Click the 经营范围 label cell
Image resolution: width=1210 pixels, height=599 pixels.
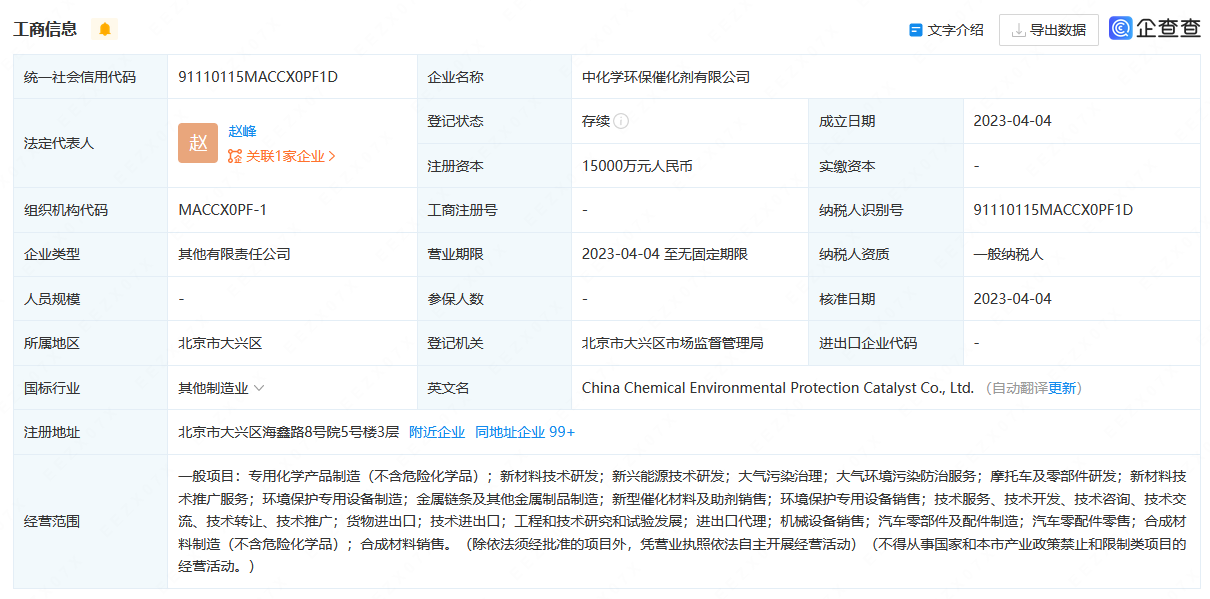90,521
